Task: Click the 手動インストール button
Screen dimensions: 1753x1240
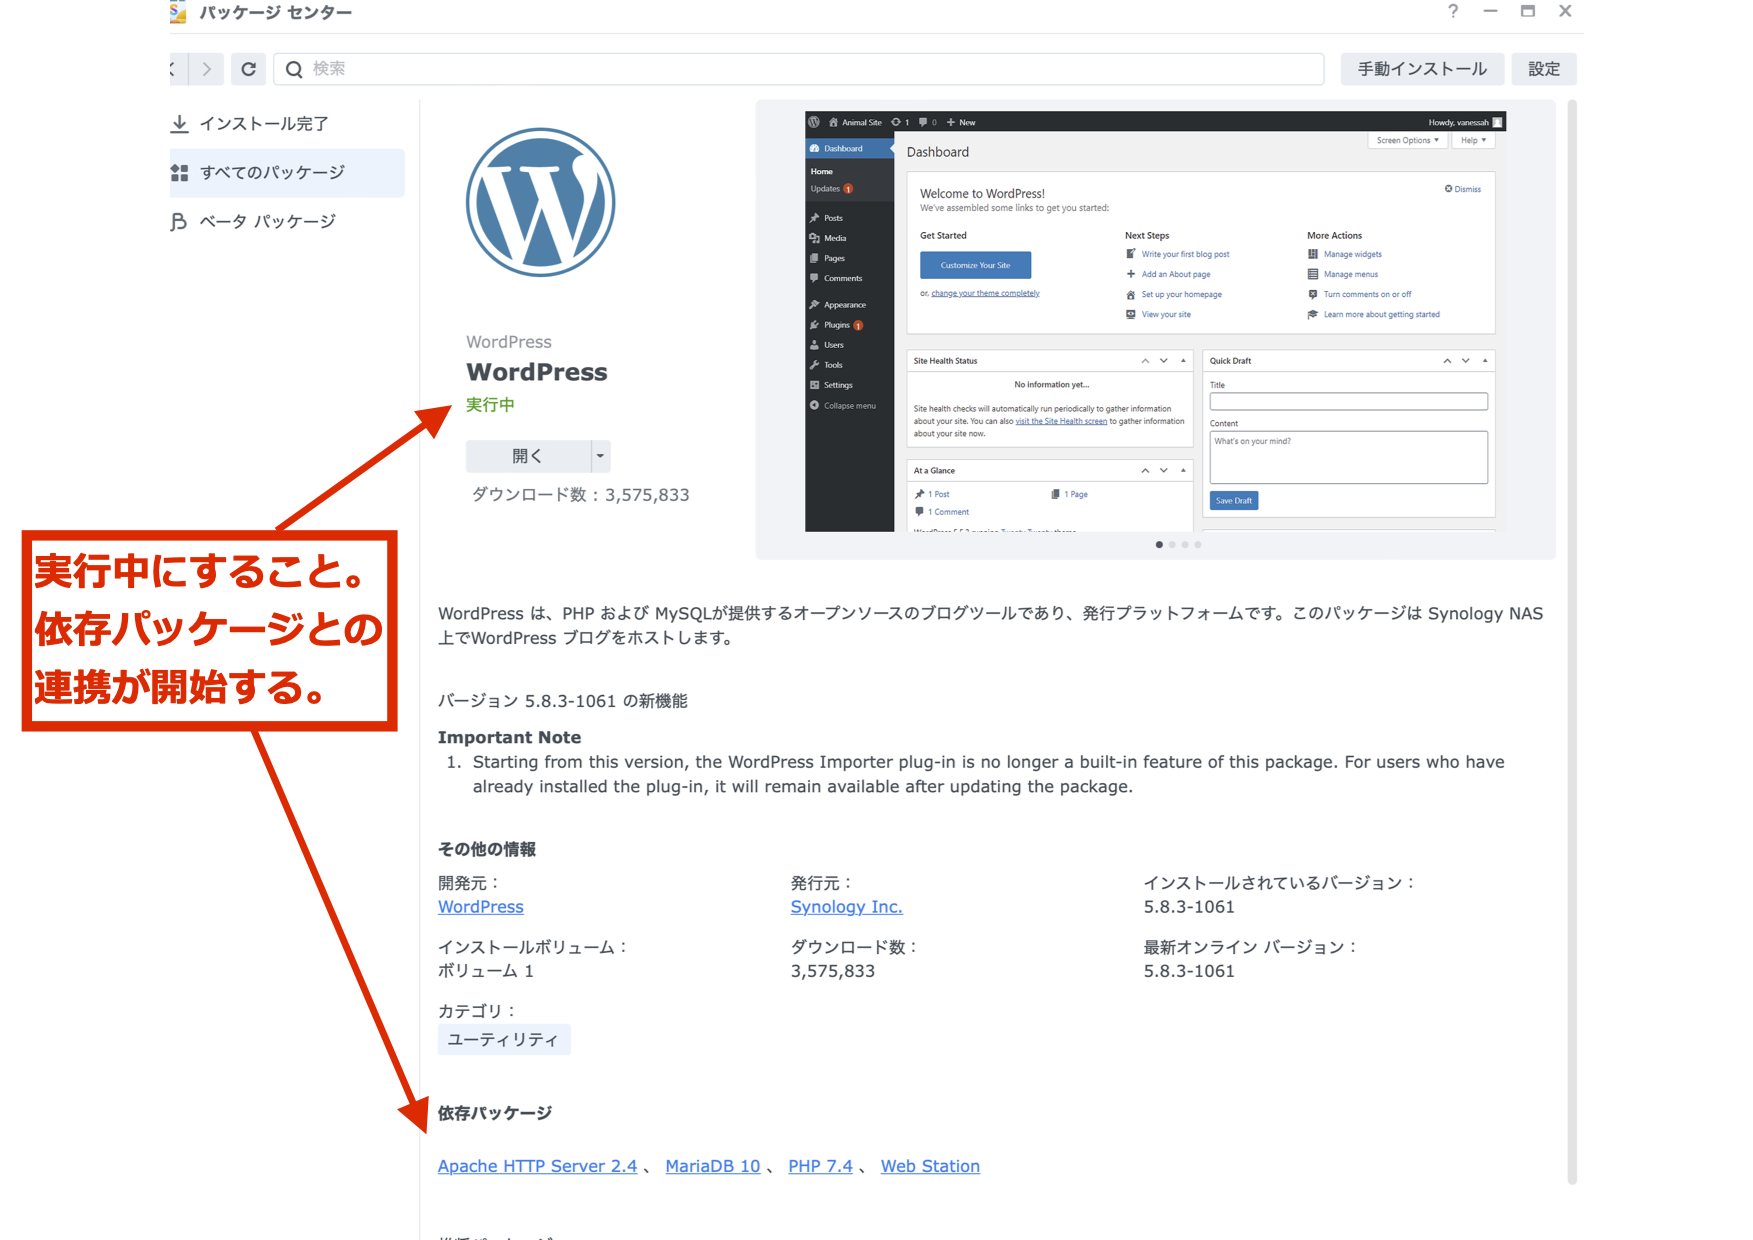Action: (1421, 69)
